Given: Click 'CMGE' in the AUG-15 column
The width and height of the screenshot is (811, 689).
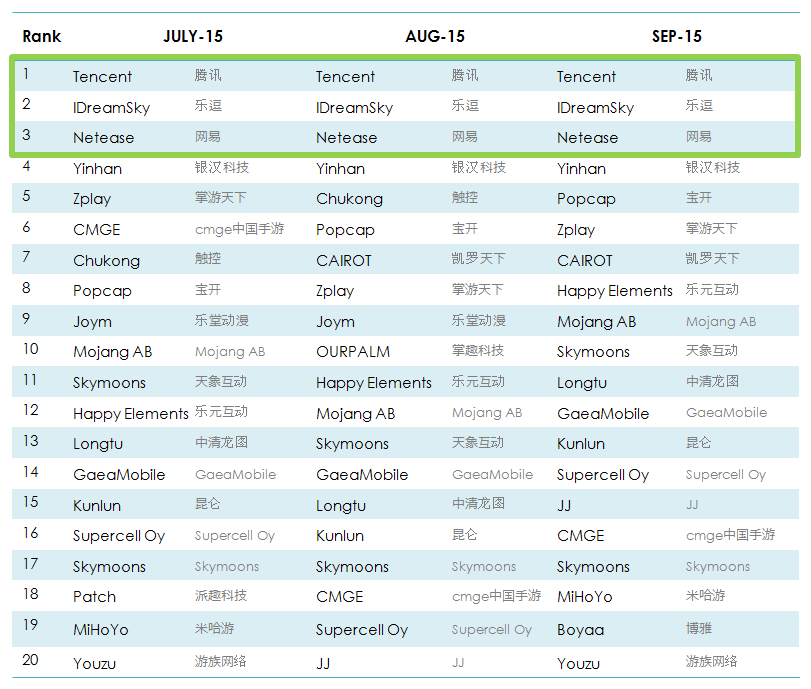Looking at the screenshot, I should point(340,597).
